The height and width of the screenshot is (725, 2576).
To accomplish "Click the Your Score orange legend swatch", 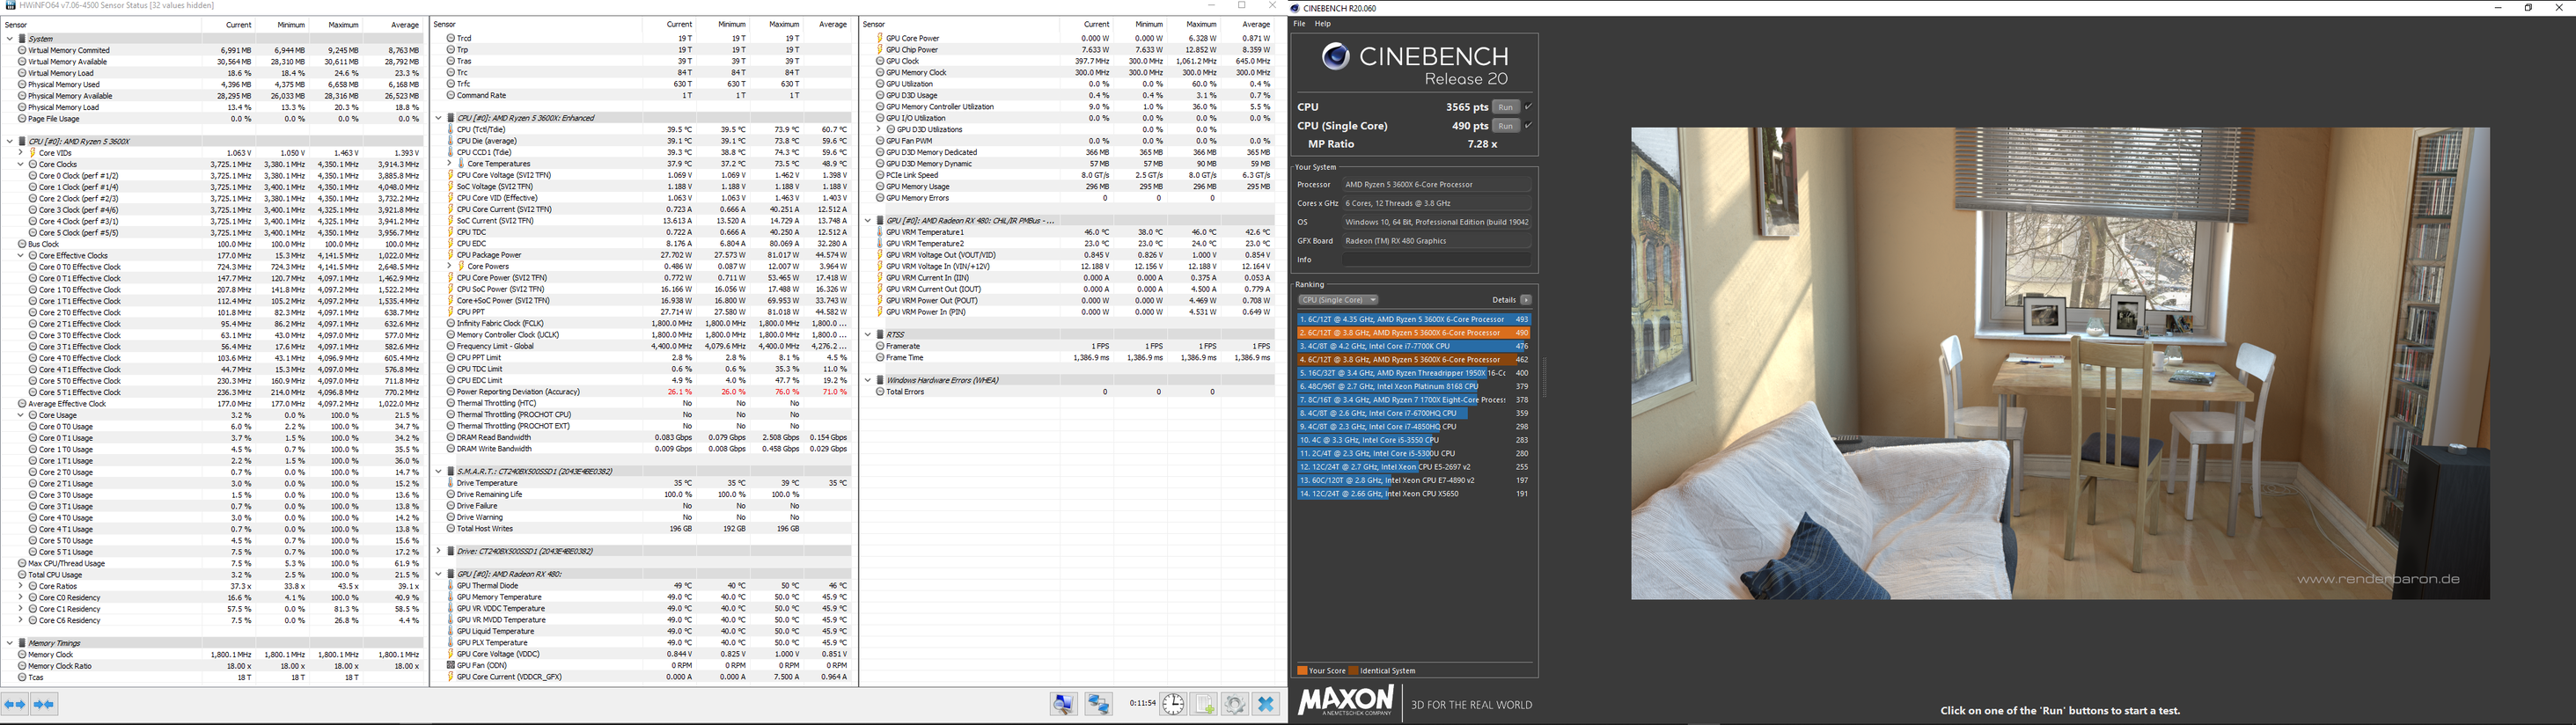I will coord(1302,671).
